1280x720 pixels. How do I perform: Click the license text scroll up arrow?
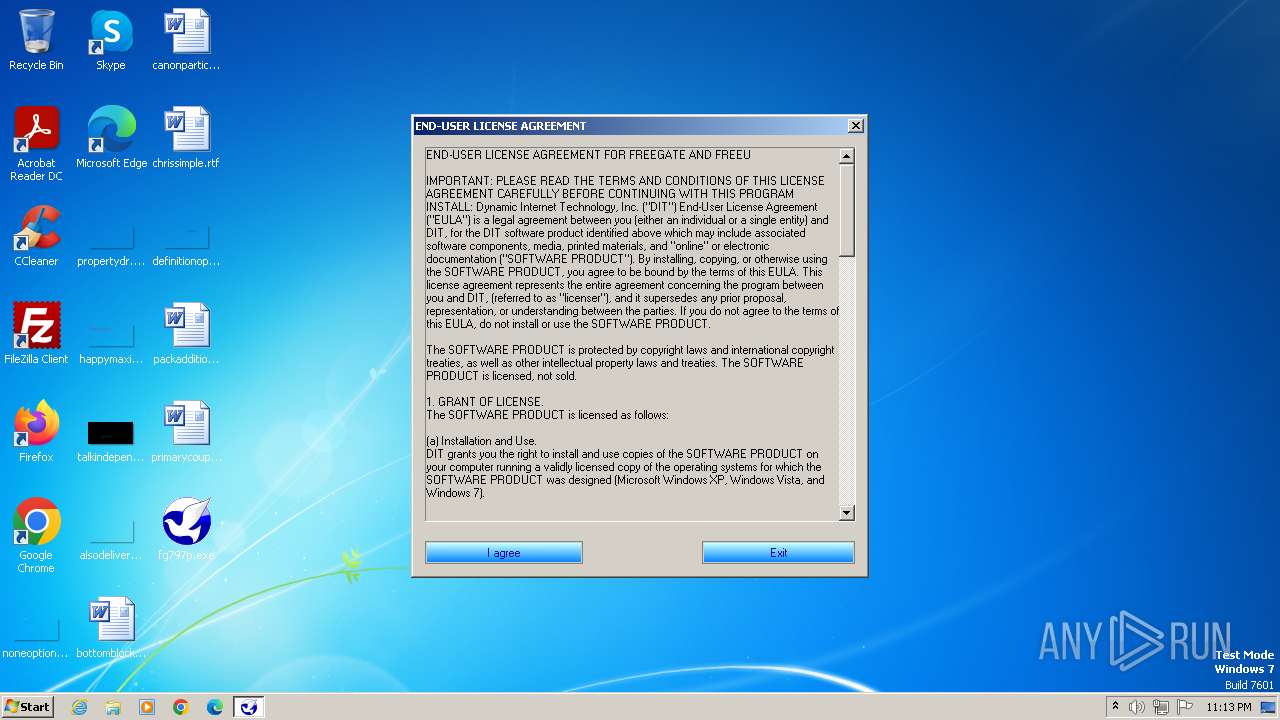[846, 156]
